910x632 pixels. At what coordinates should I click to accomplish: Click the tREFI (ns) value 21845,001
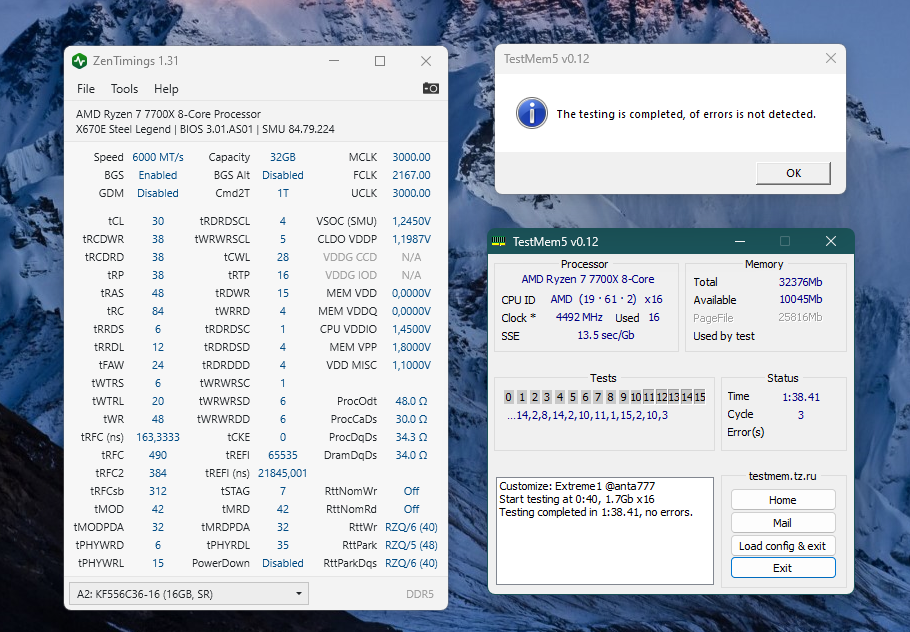coord(283,473)
